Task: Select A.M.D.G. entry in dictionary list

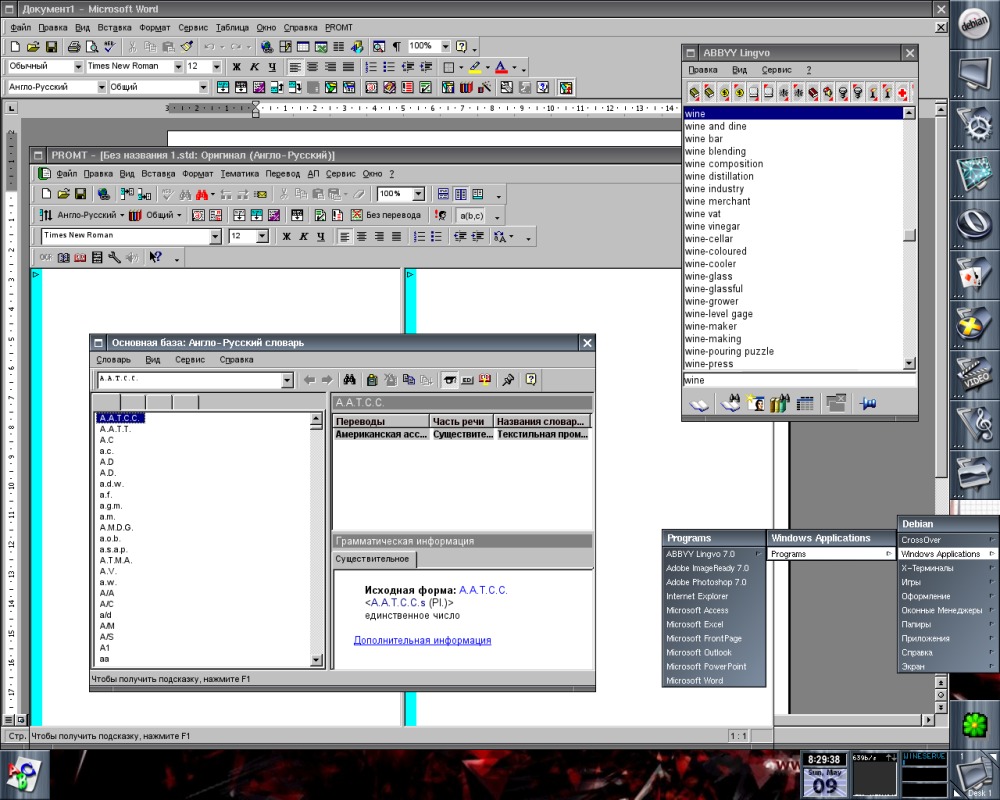Action: click(117, 528)
